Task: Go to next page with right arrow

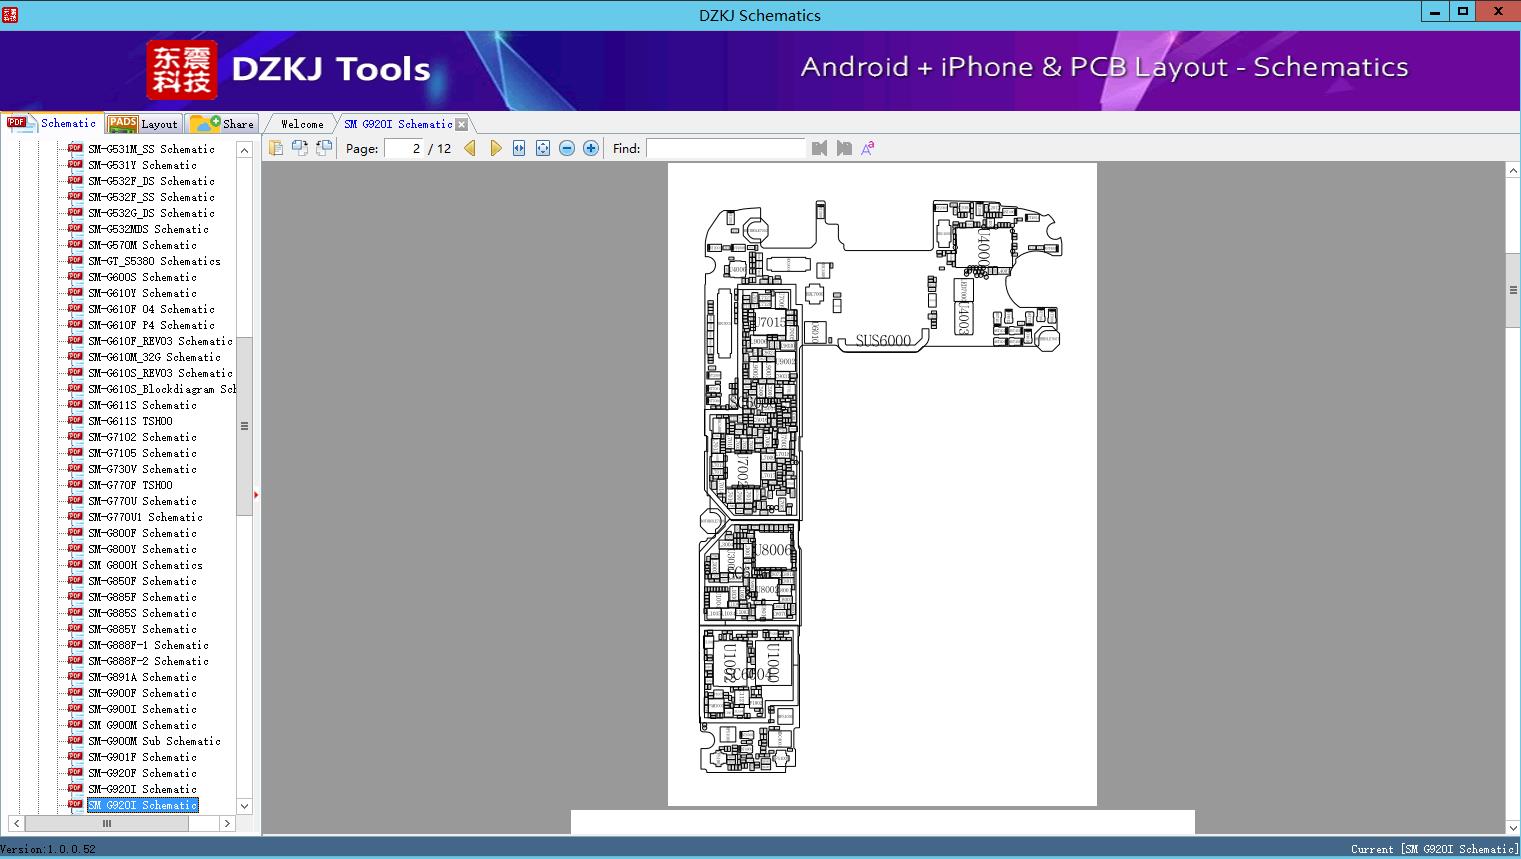Action: click(495, 148)
